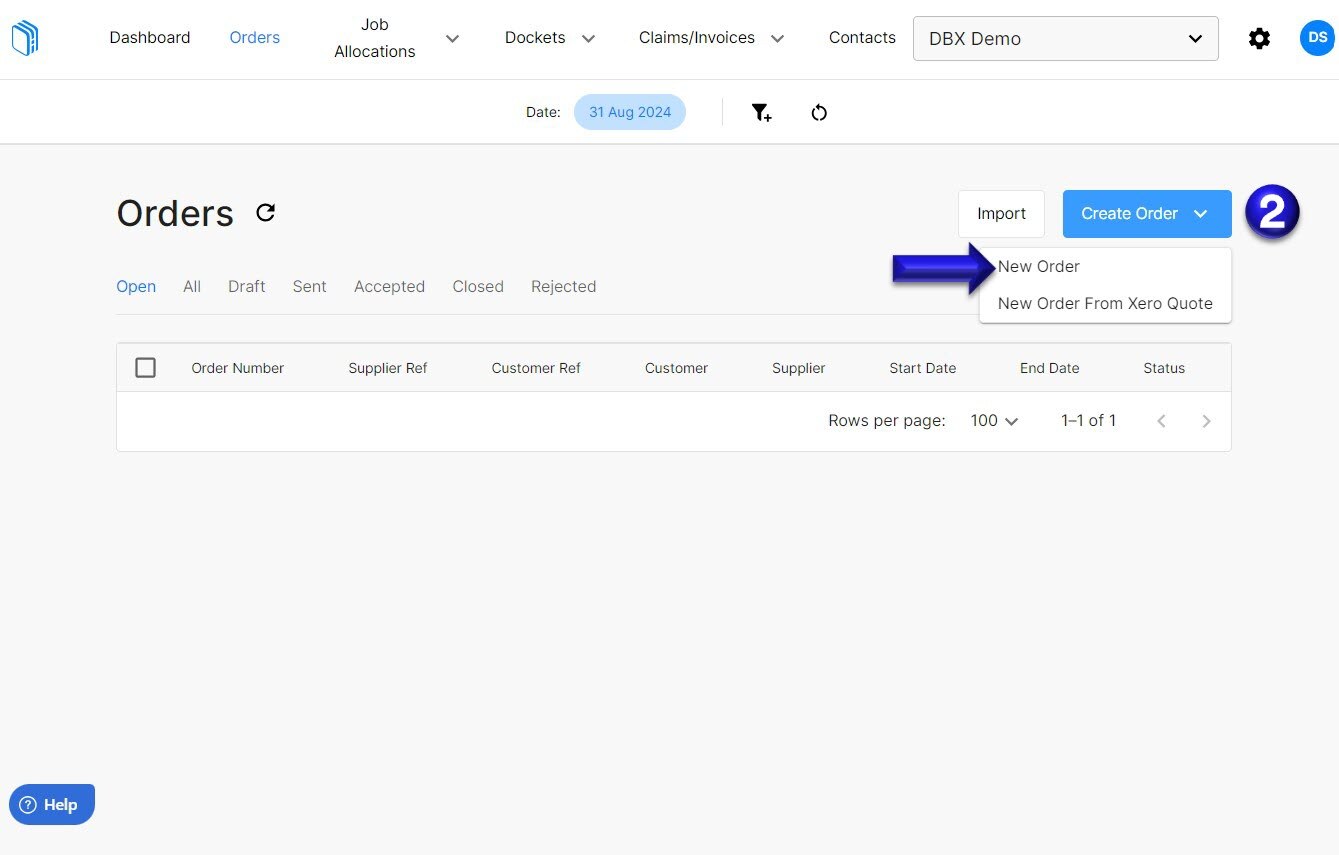Change the Rows per page value
This screenshot has width=1339, height=855.
coord(993,420)
